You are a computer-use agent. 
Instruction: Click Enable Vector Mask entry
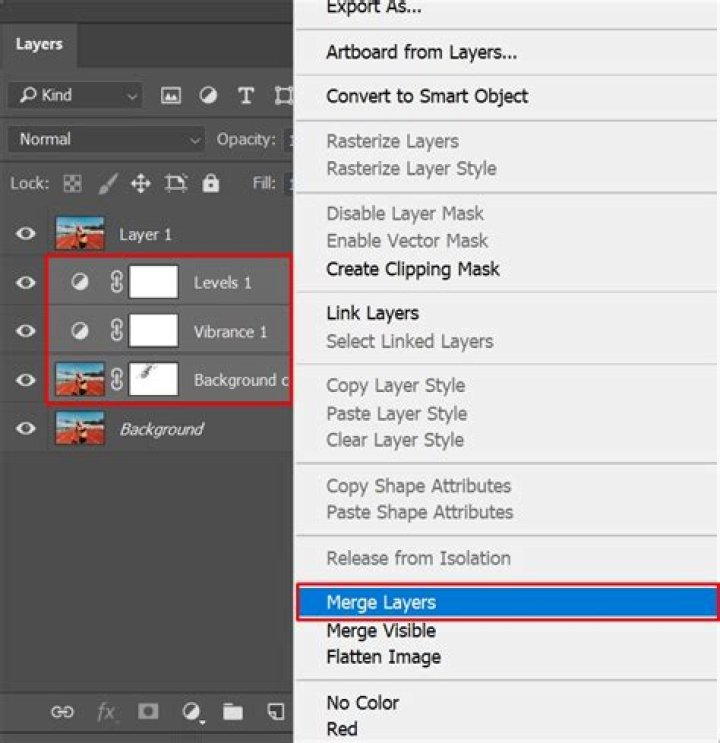[407, 241]
